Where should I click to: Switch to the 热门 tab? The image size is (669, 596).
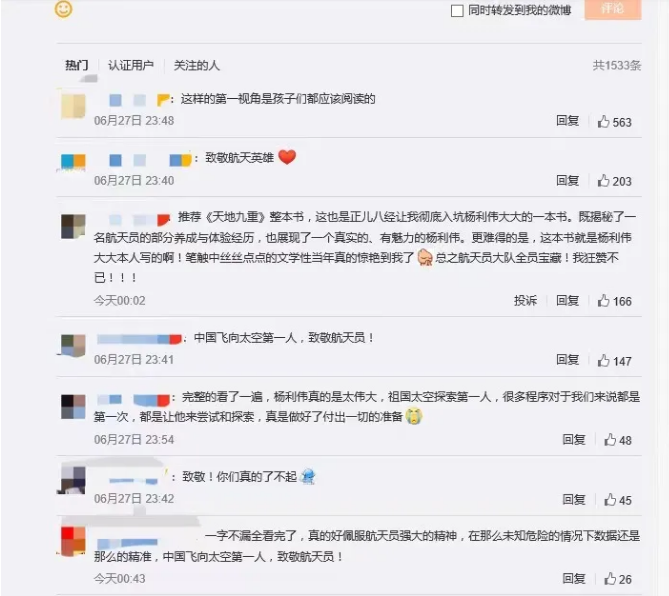click(x=77, y=65)
